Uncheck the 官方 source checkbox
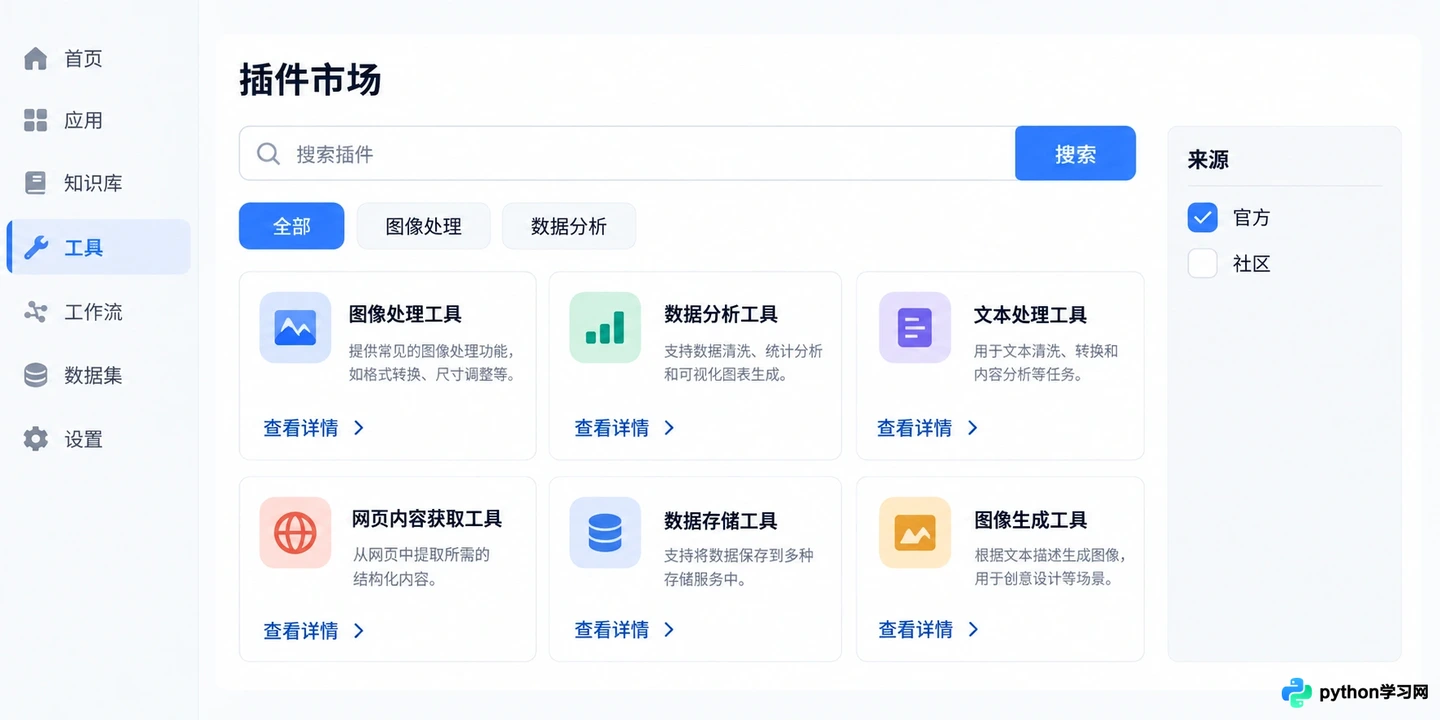The image size is (1440, 720). (x=1202, y=217)
